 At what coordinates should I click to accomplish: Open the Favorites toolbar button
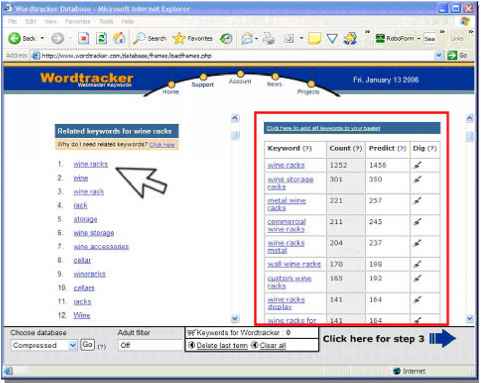pyautogui.click(x=193, y=39)
